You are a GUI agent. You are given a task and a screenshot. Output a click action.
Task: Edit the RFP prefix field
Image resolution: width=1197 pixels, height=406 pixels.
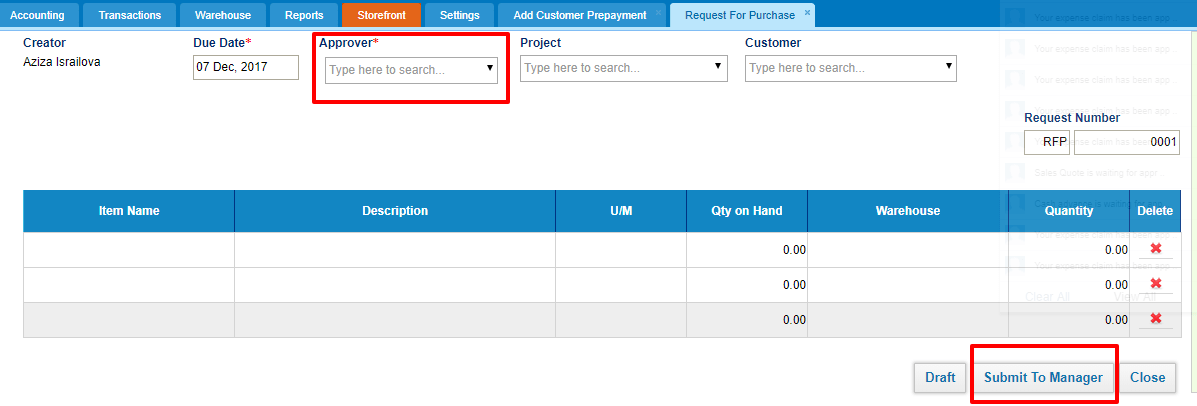[1047, 141]
